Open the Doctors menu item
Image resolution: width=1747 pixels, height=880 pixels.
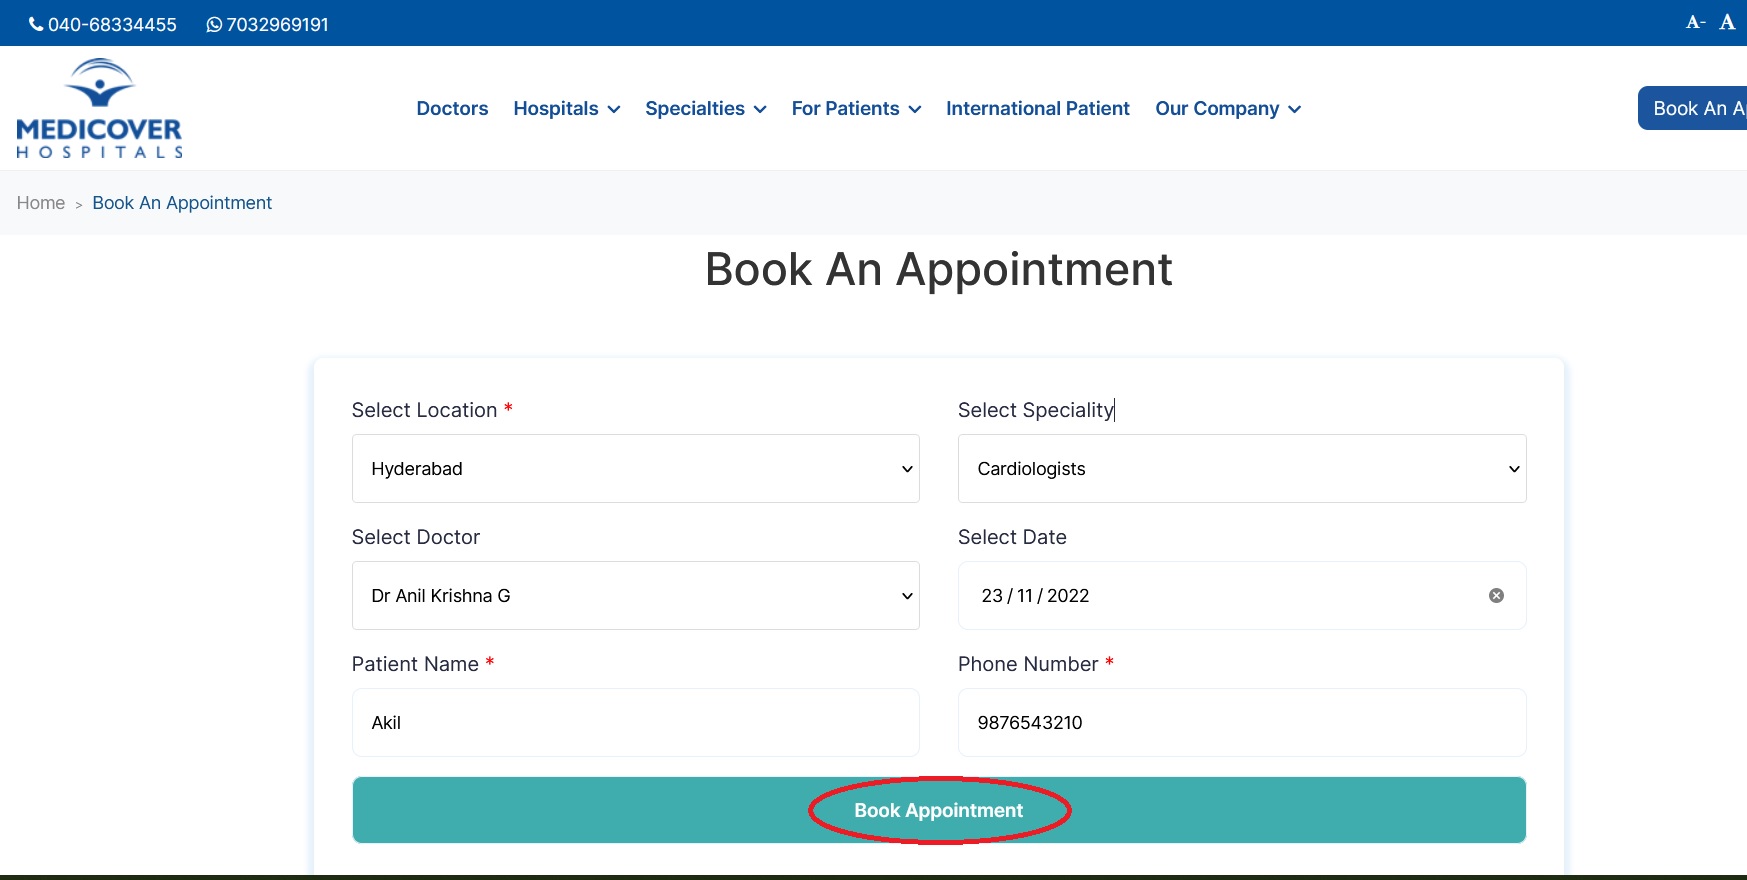pos(452,108)
